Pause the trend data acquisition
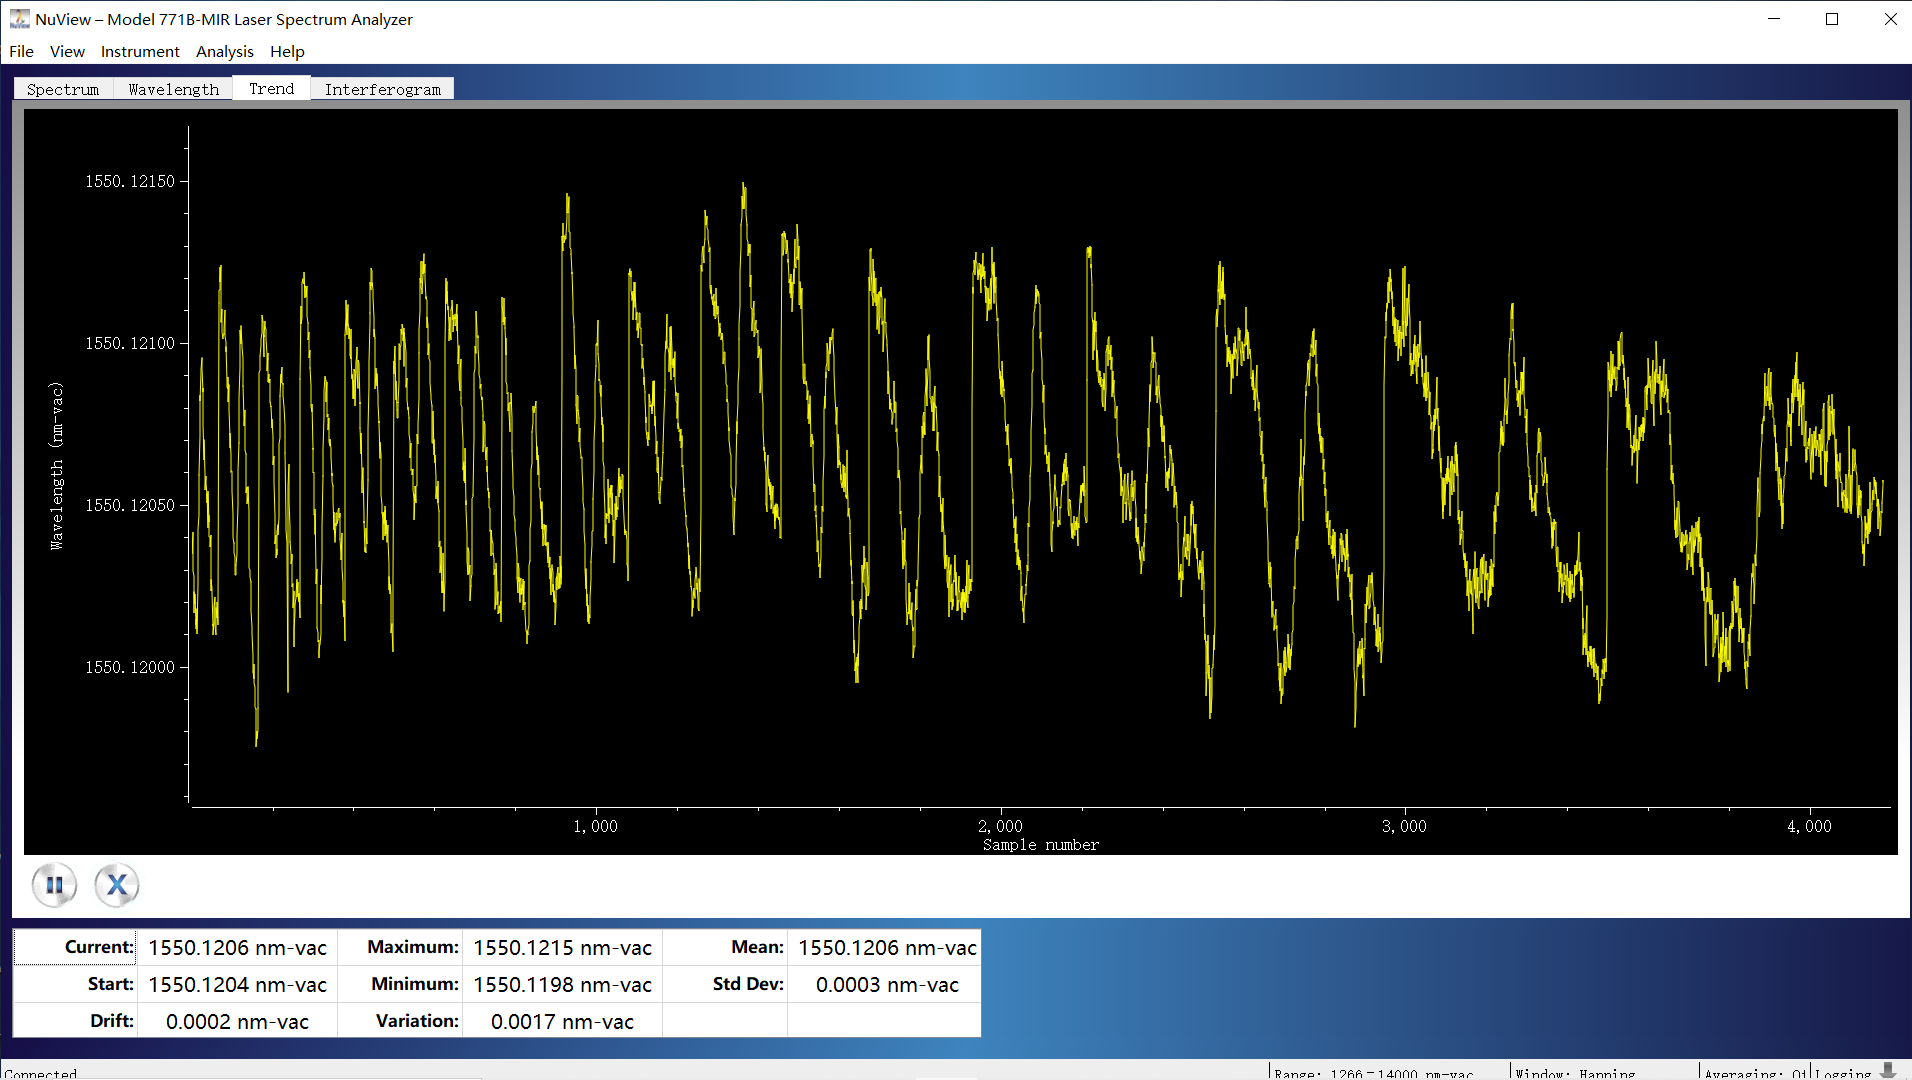Screen dimensions: 1912x1080 pyautogui.click(x=54, y=885)
